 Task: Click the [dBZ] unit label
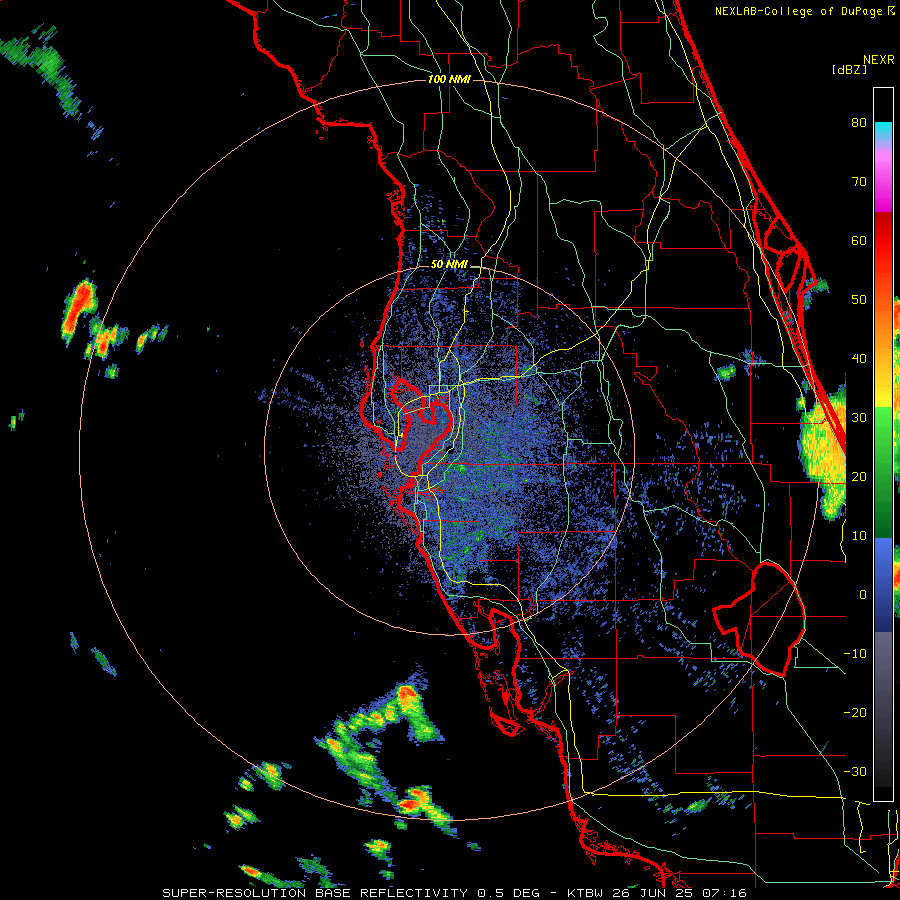tap(849, 69)
